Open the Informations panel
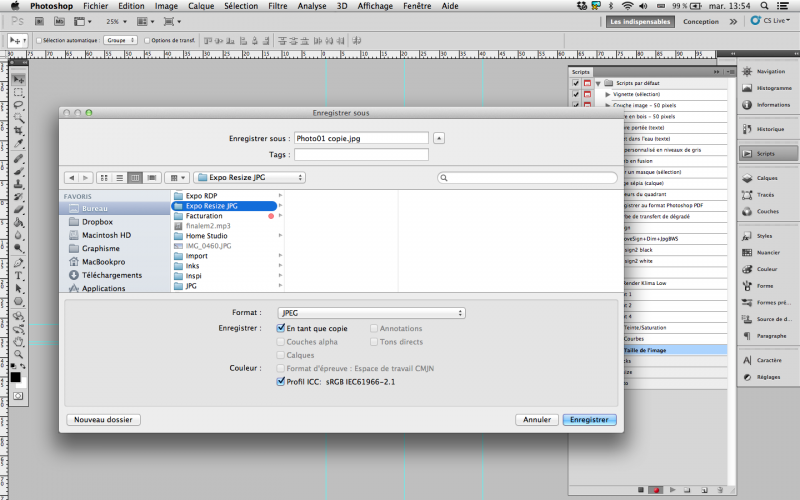800x500 pixels. pyautogui.click(x=768, y=105)
